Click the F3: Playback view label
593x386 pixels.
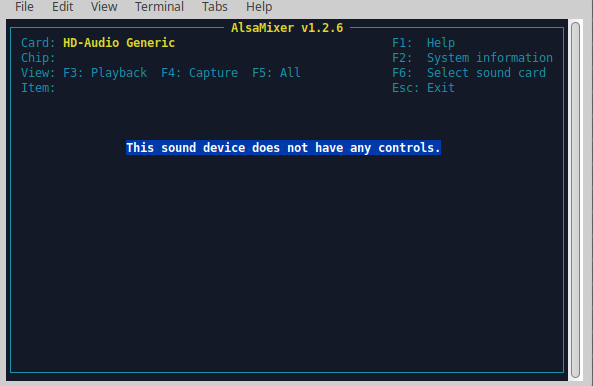pos(105,73)
